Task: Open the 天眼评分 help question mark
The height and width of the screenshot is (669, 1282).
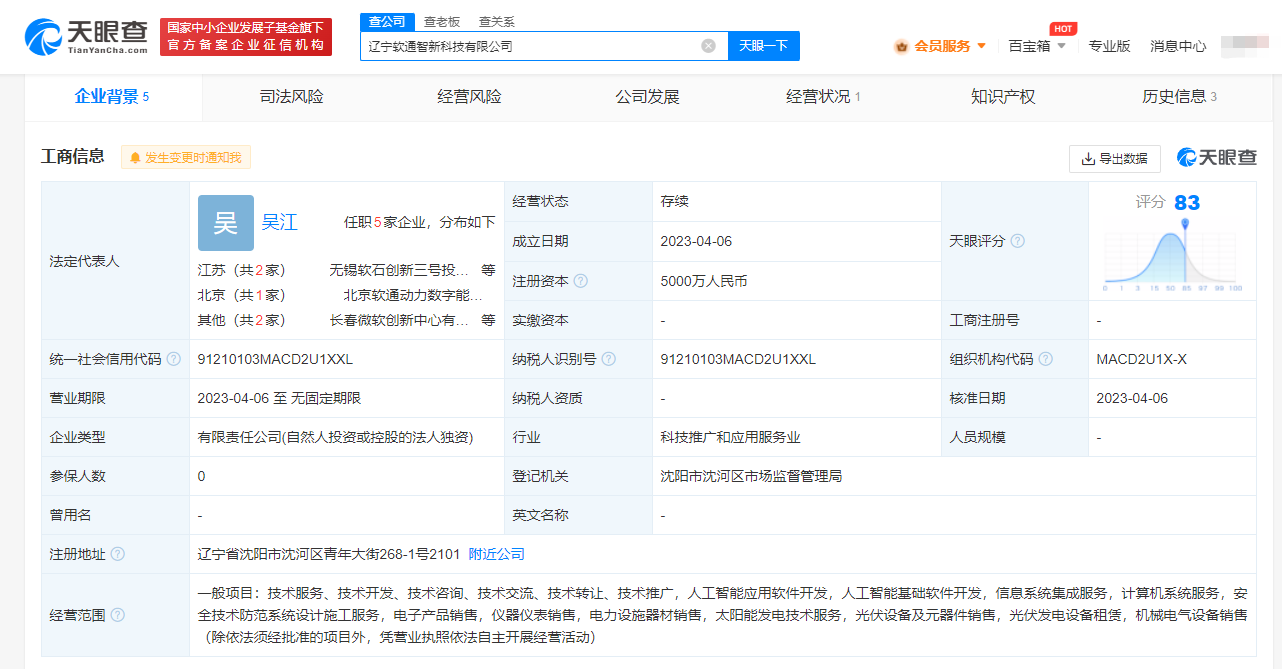Action: coord(1017,241)
